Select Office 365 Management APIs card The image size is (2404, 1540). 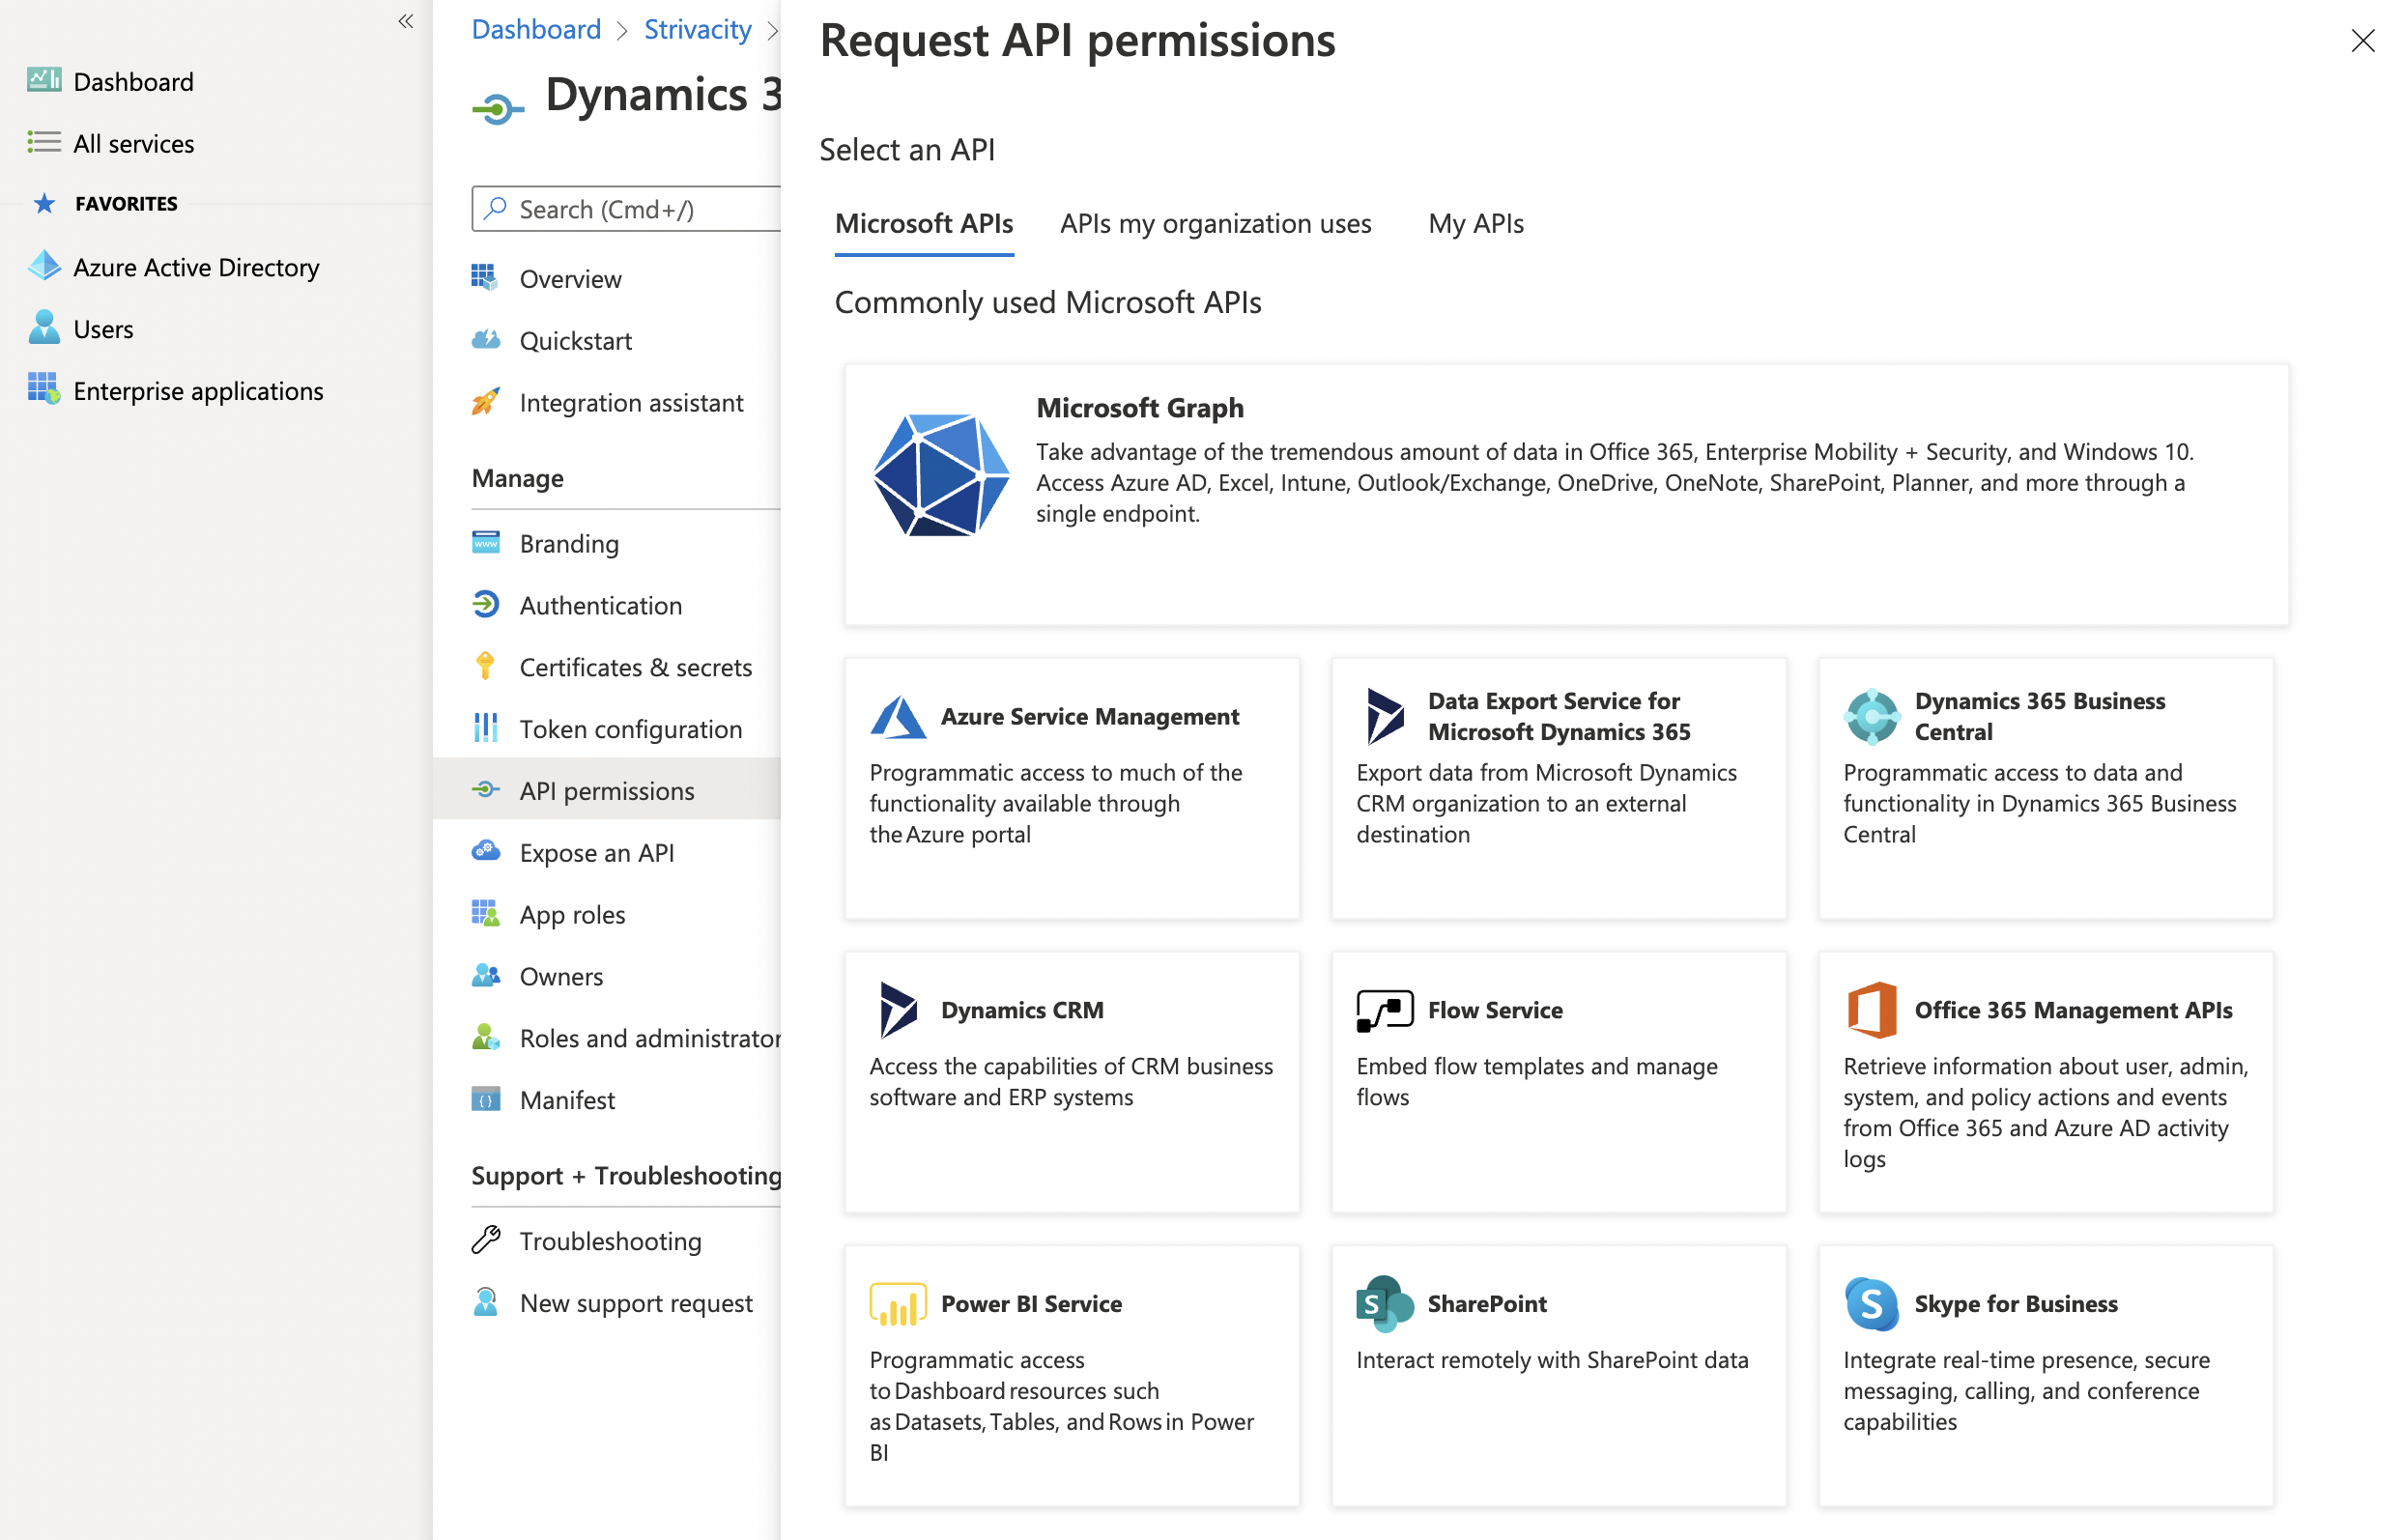[x=2046, y=1082]
